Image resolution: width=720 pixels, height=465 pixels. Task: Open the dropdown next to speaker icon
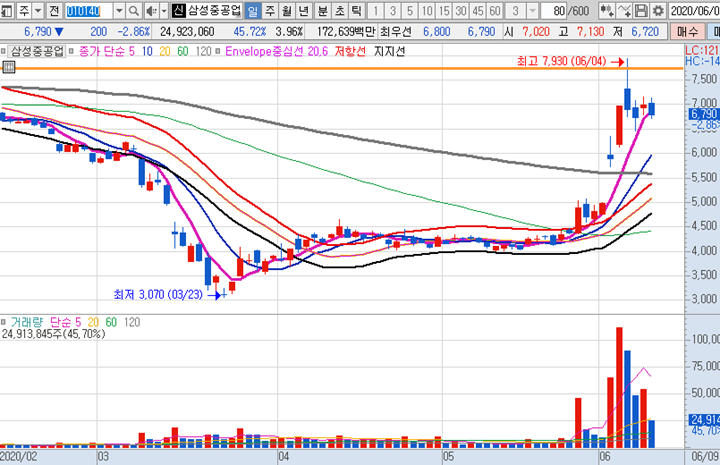pos(164,11)
